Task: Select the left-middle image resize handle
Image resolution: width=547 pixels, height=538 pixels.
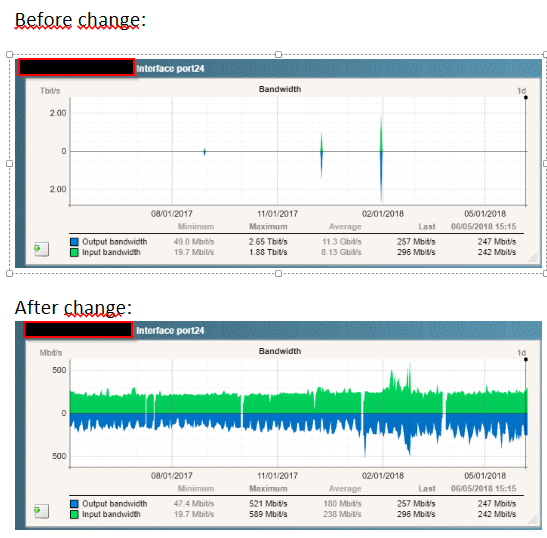Action: (9, 164)
